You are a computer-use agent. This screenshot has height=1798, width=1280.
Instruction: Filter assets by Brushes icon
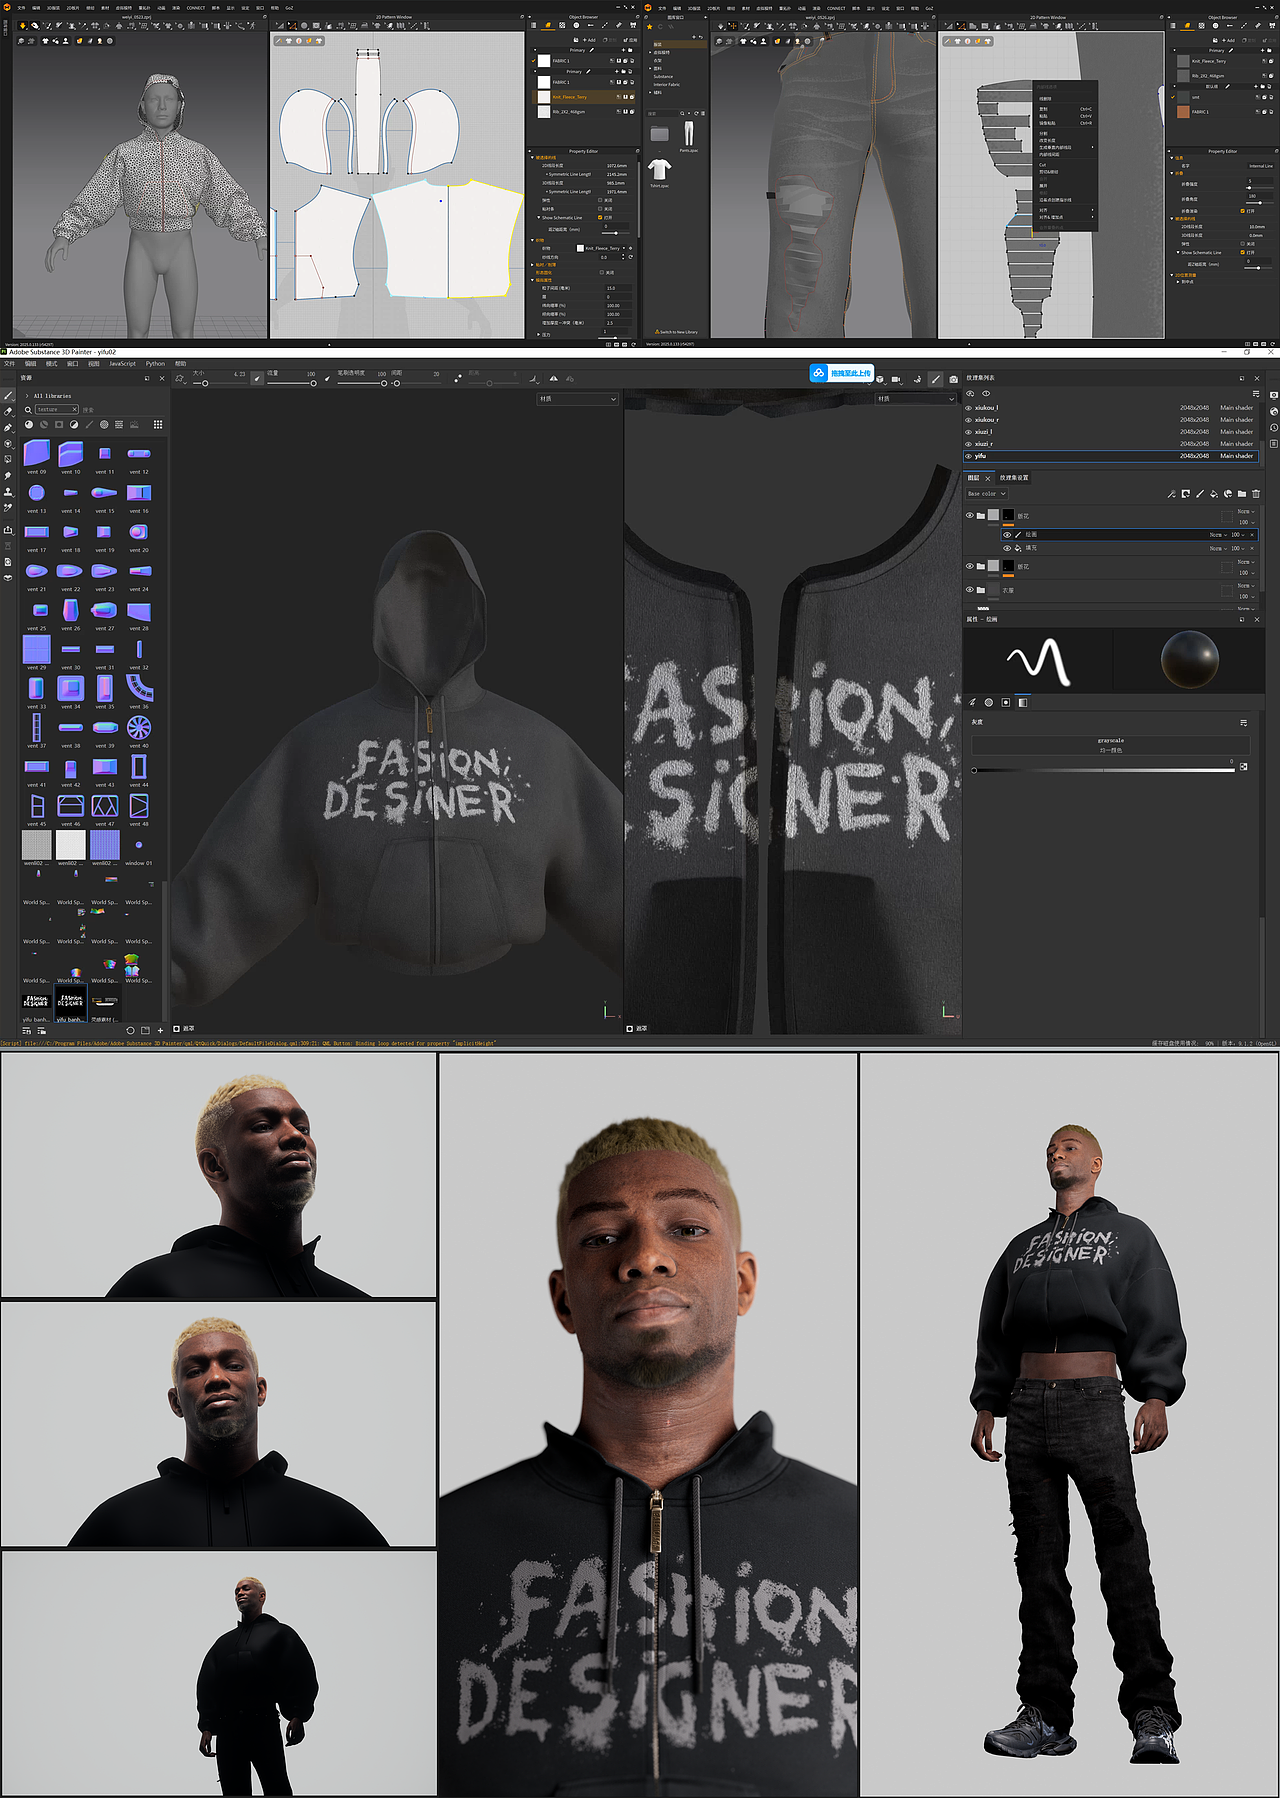pyautogui.click(x=89, y=425)
